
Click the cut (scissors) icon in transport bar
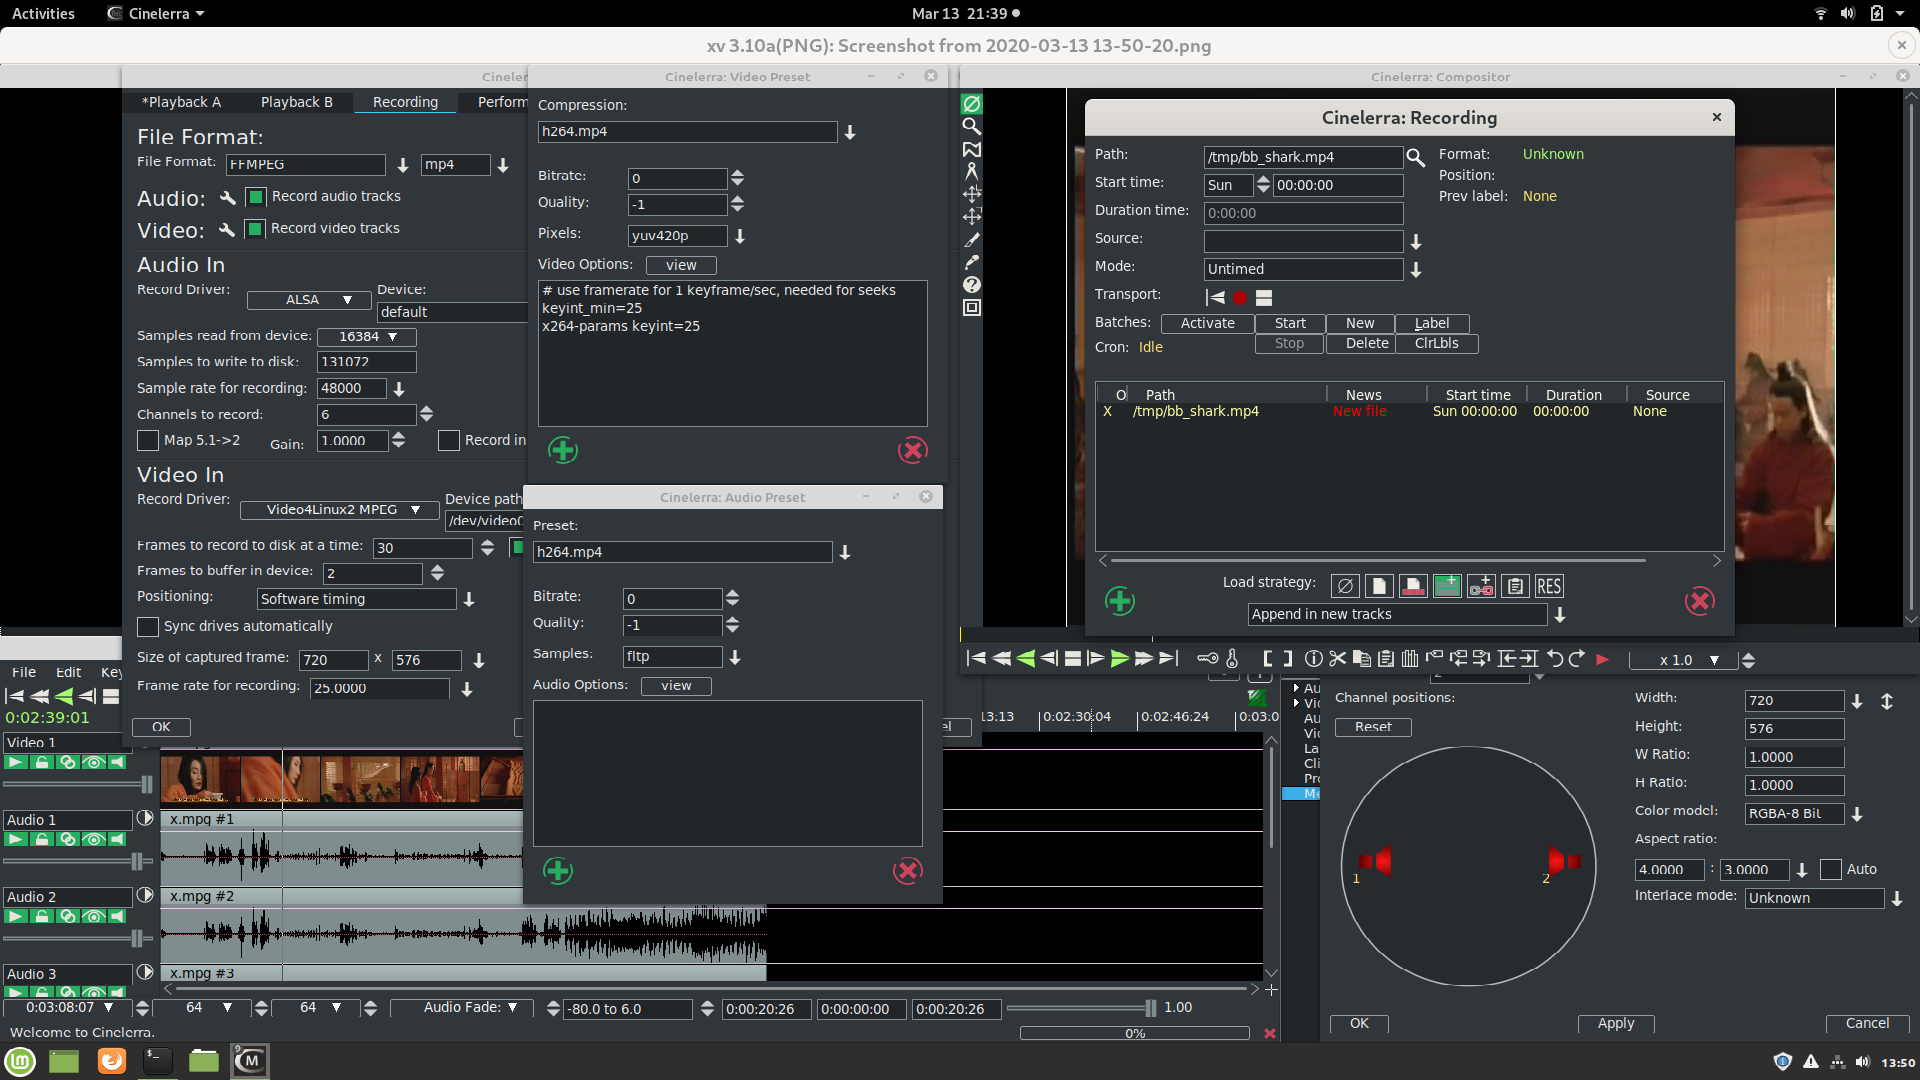tap(1338, 659)
